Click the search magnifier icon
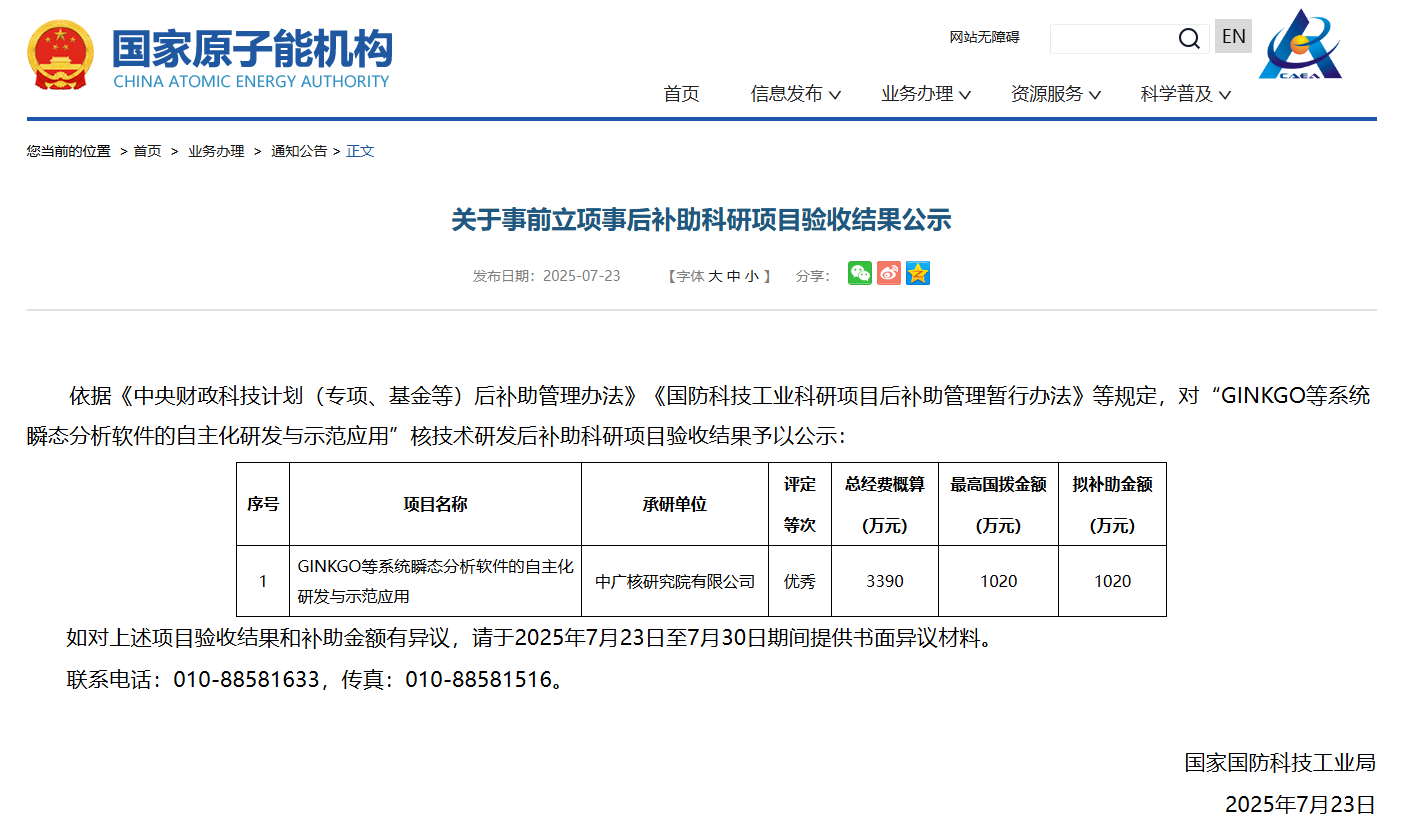This screenshot has width=1424, height=837. click(1189, 38)
